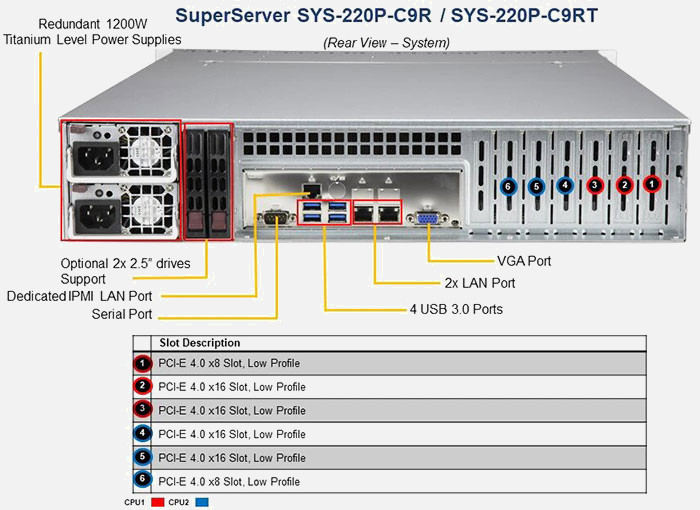Click the blue VGA connector on the rear panel
This screenshot has width=700, height=510.
click(427, 218)
